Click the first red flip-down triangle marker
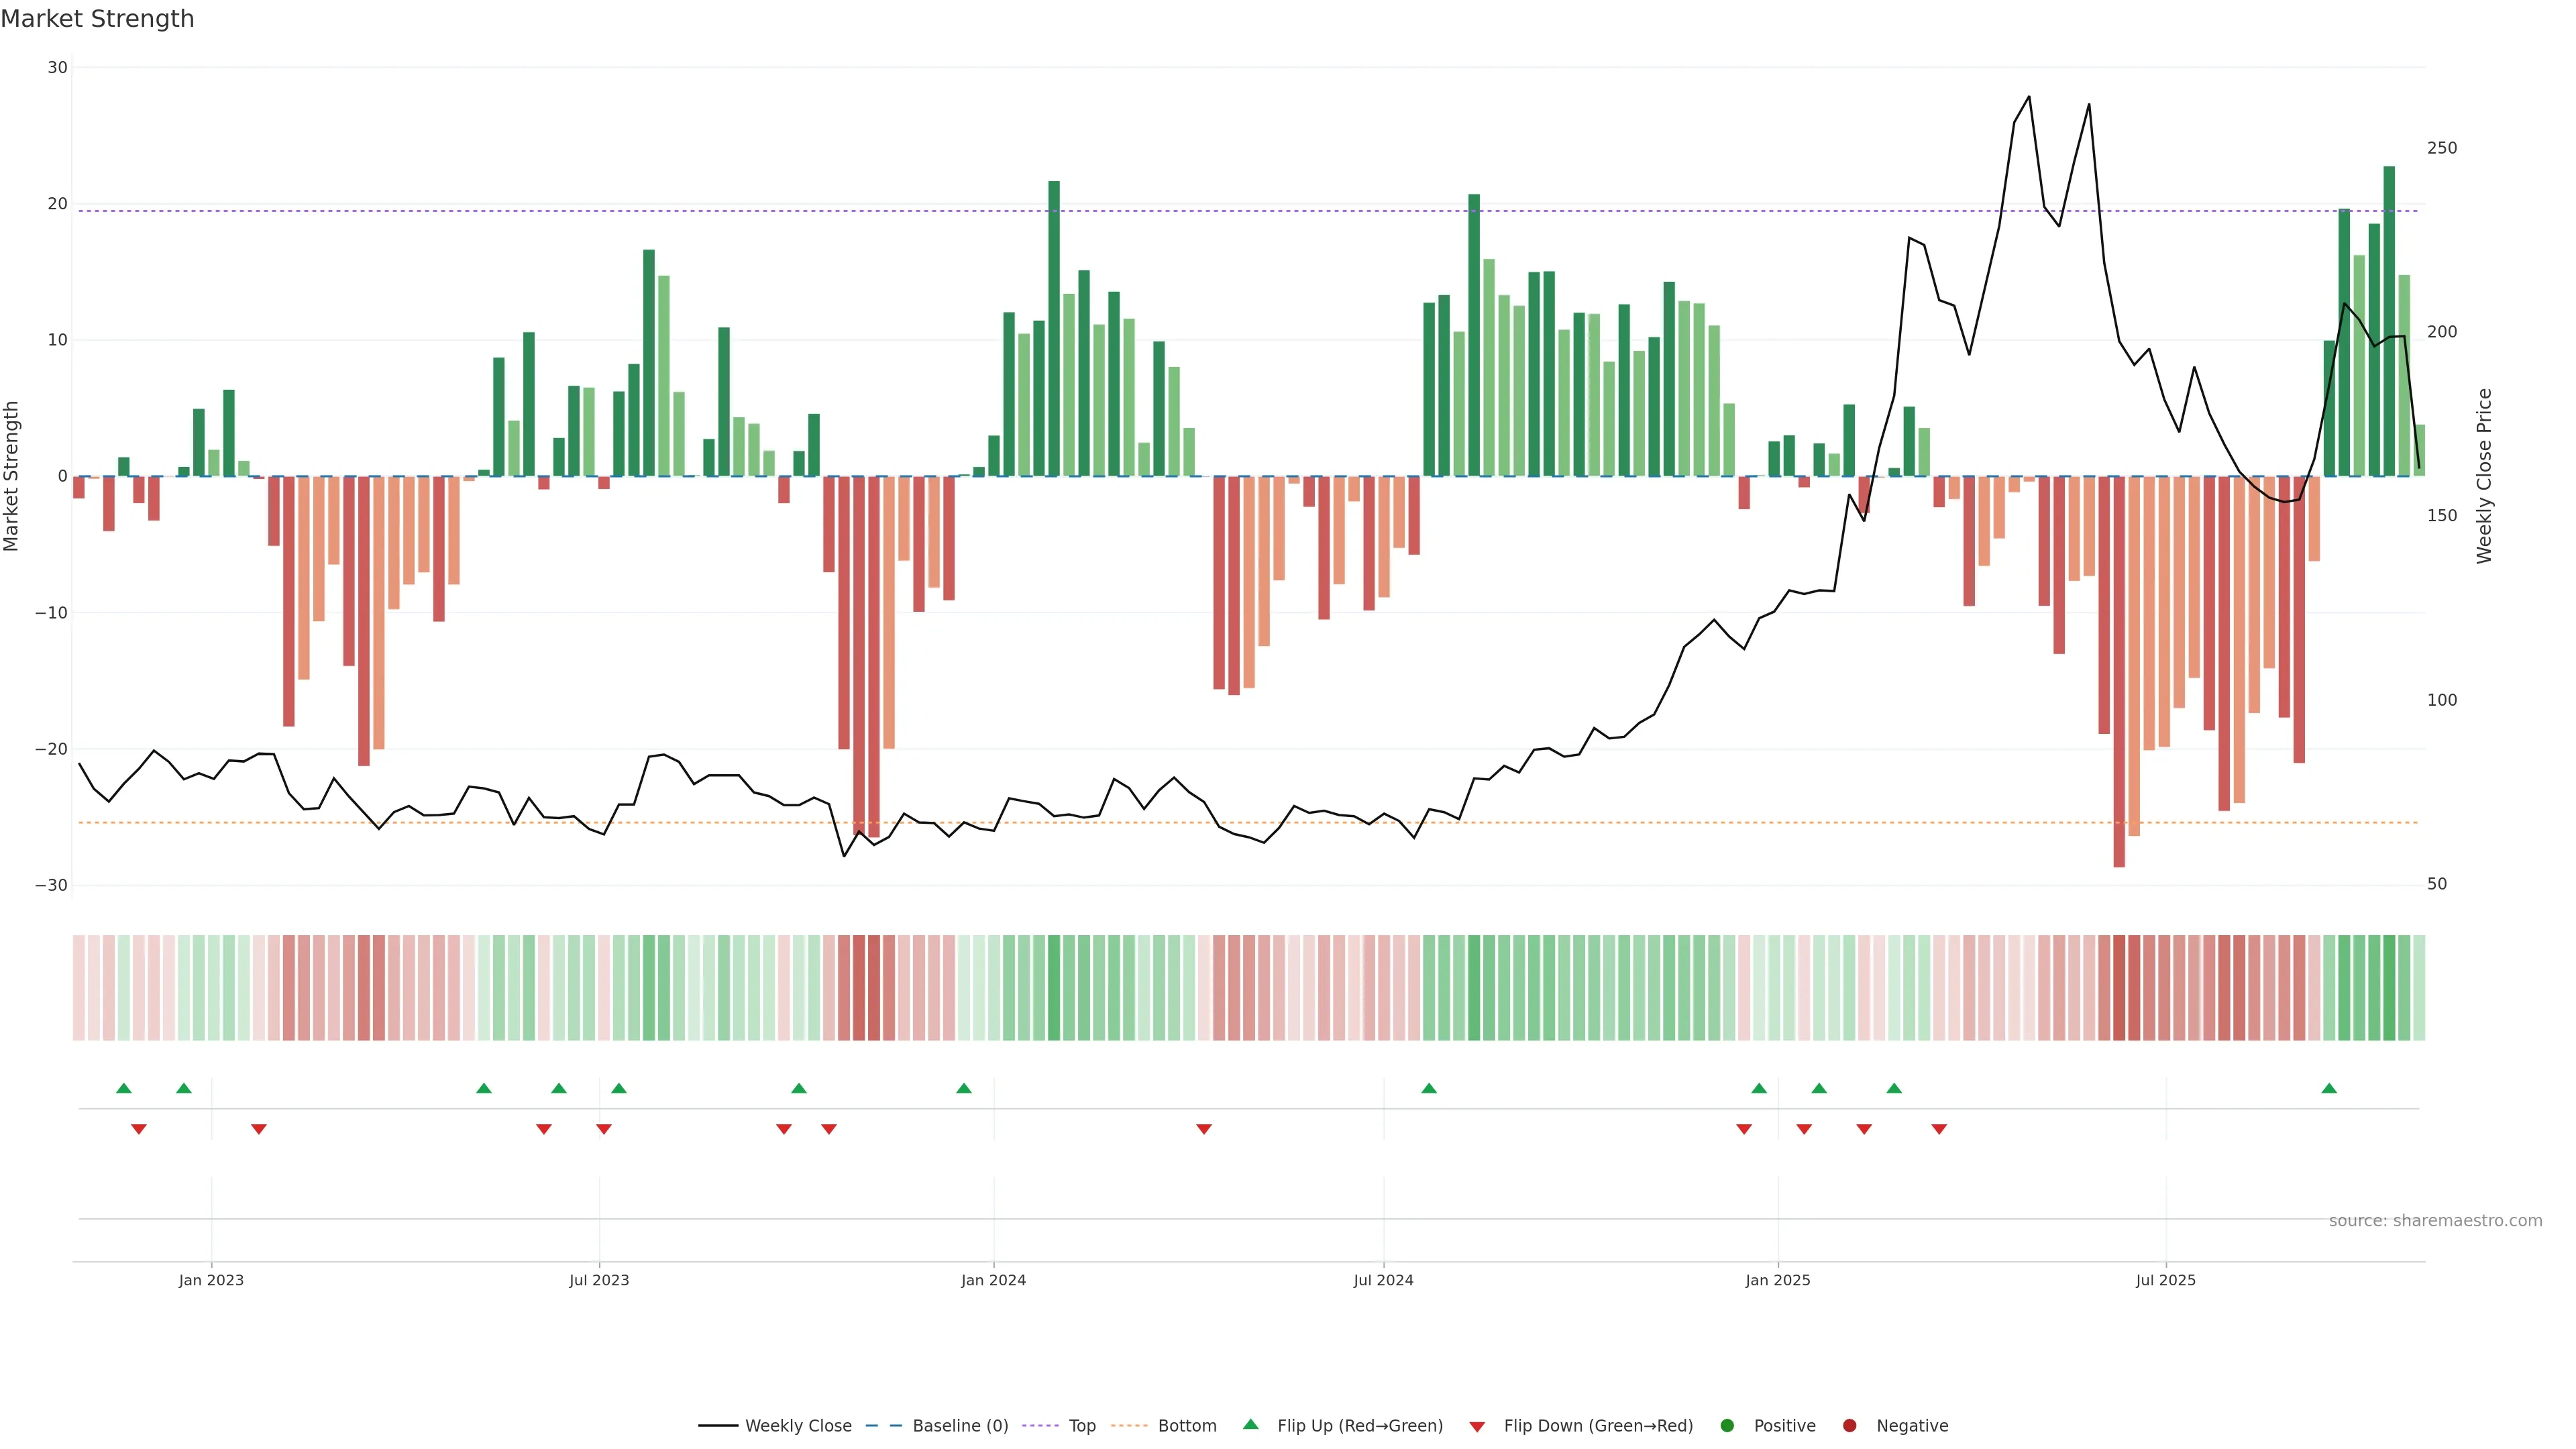This screenshot has height=1449, width=2576. pyautogui.click(x=139, y=1129)
